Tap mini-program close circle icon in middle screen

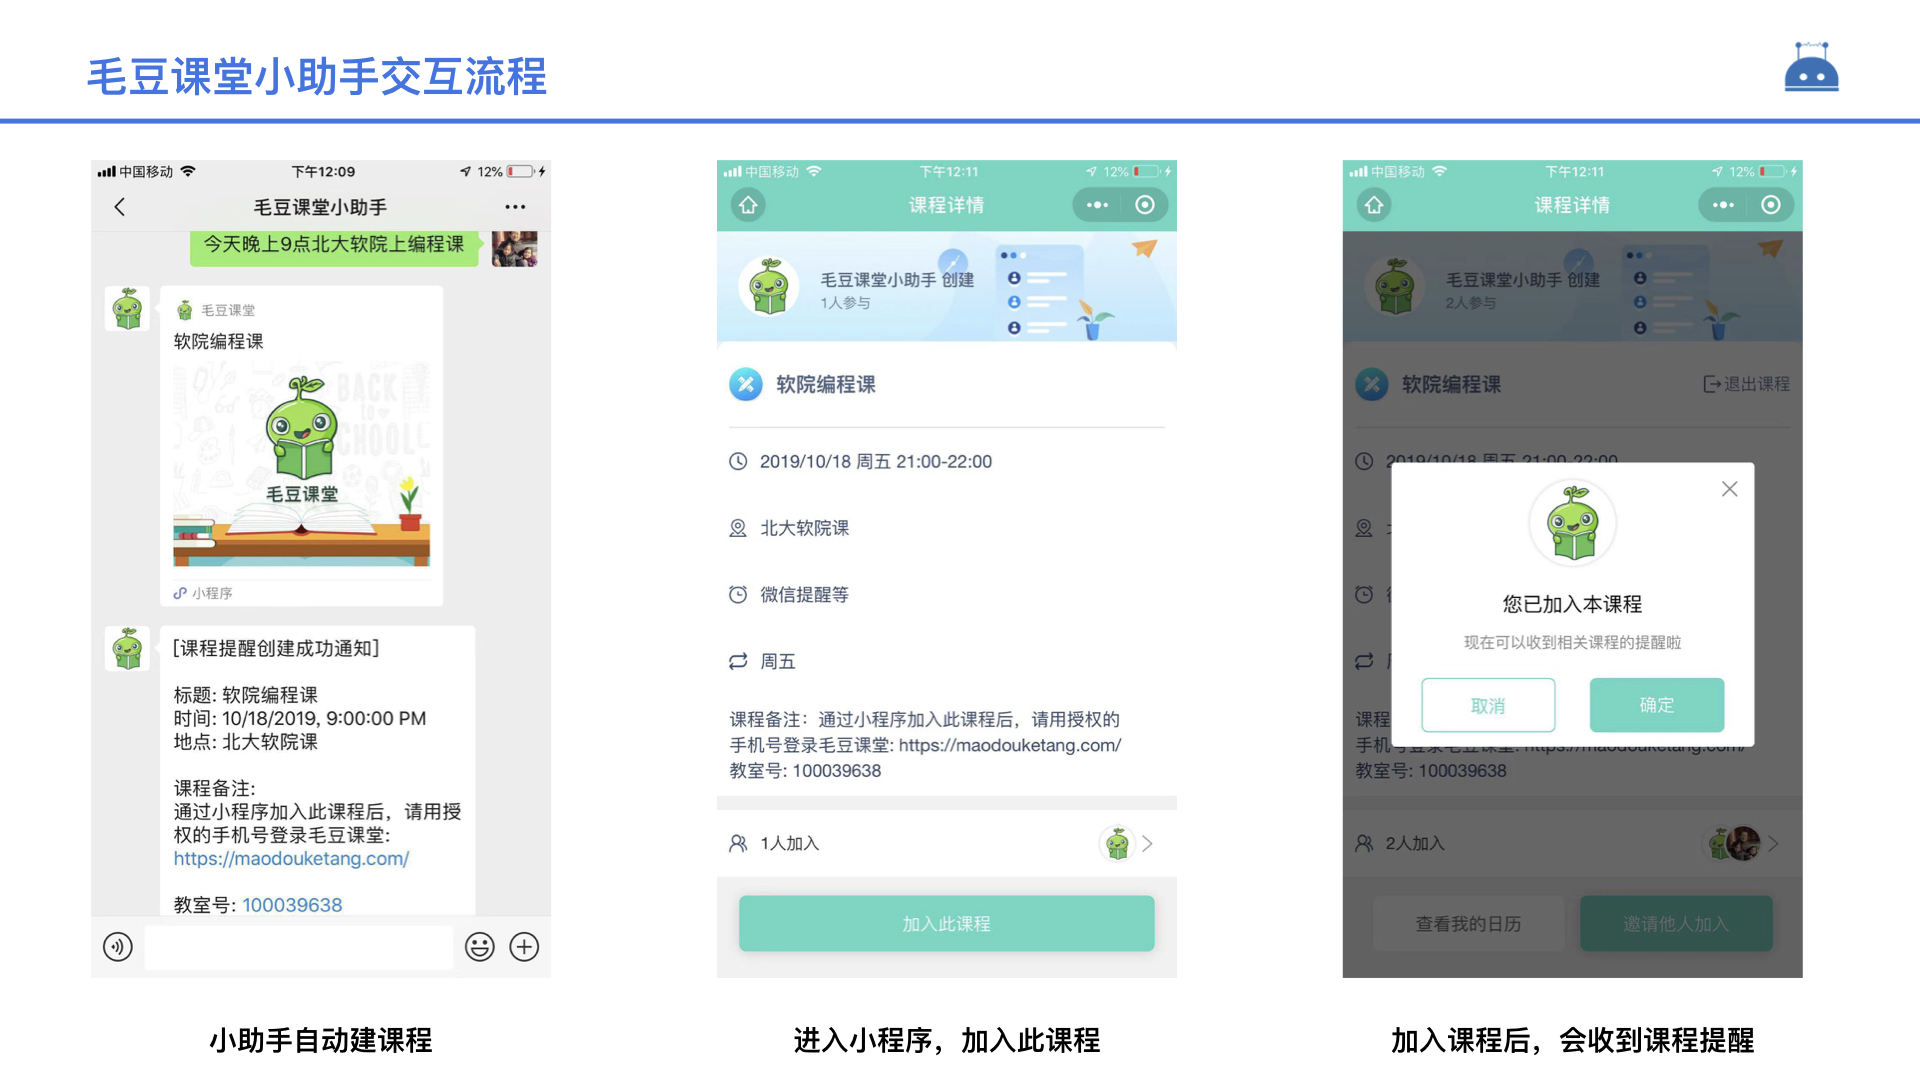[x=1145, y=205]
